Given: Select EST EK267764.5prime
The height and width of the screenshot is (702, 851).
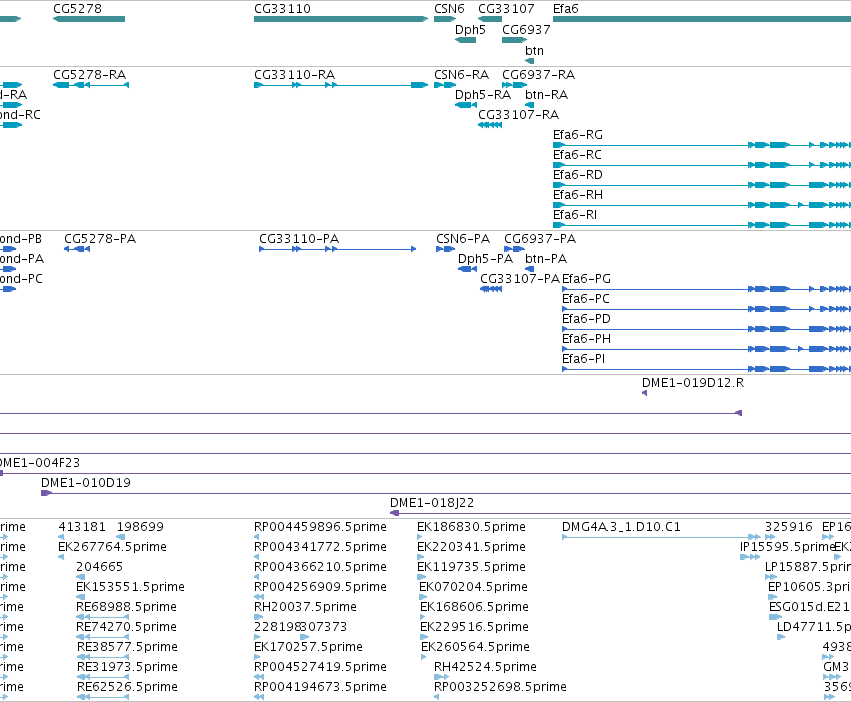Looking at the screenshot, I should (61, 557).
